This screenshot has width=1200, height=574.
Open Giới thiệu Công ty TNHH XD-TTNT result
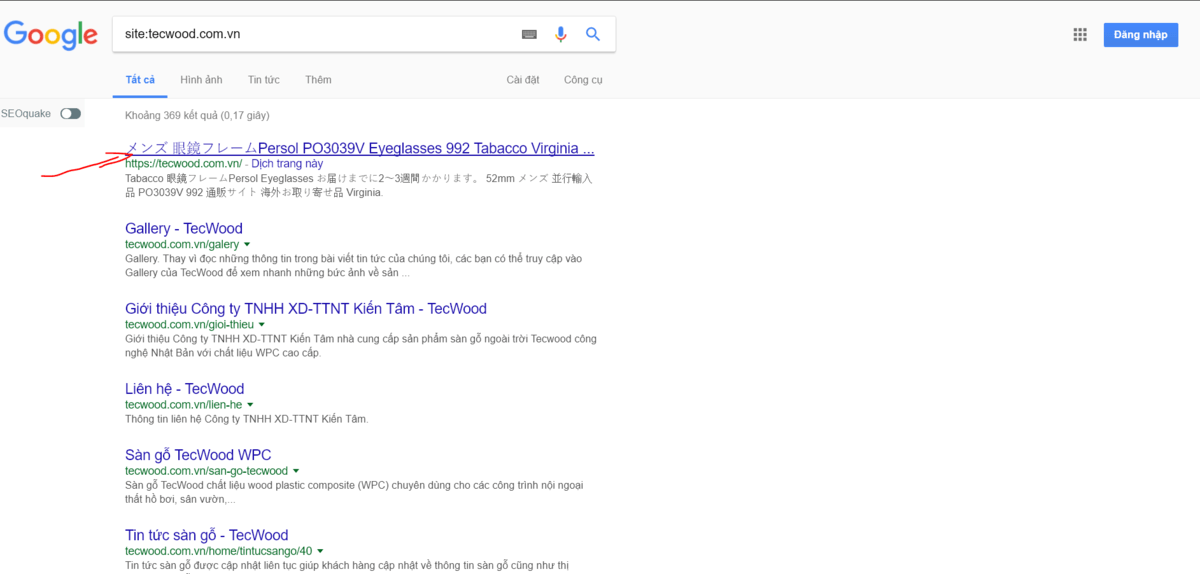coord(306,308)
